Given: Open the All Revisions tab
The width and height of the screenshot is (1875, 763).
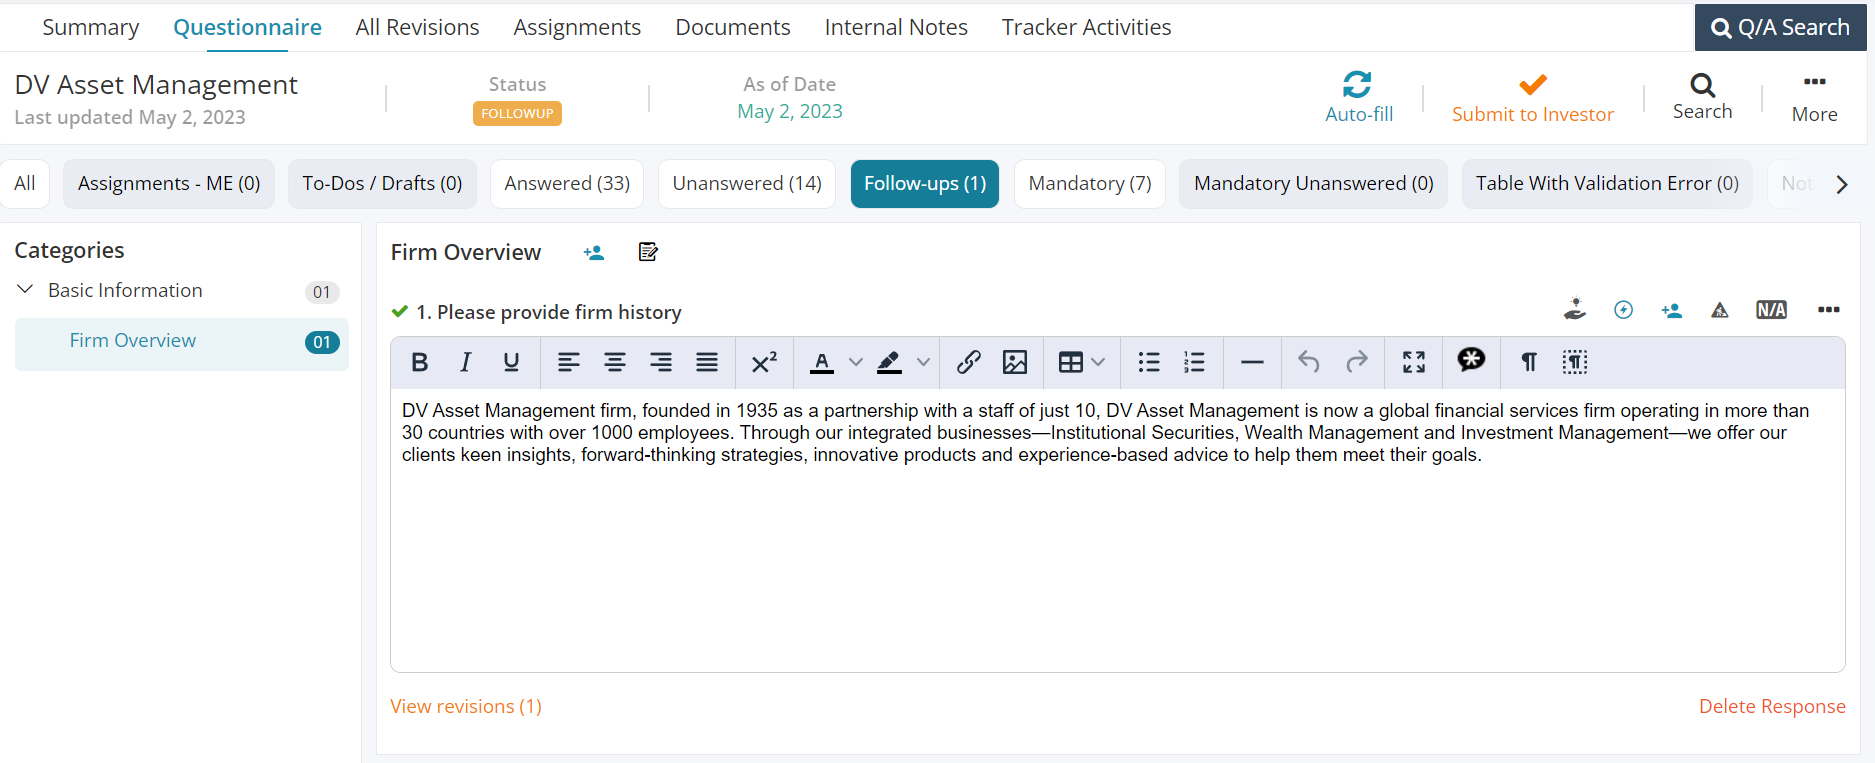Looking at the screenshot, I should pyautogui.click(x=418, y=27).
